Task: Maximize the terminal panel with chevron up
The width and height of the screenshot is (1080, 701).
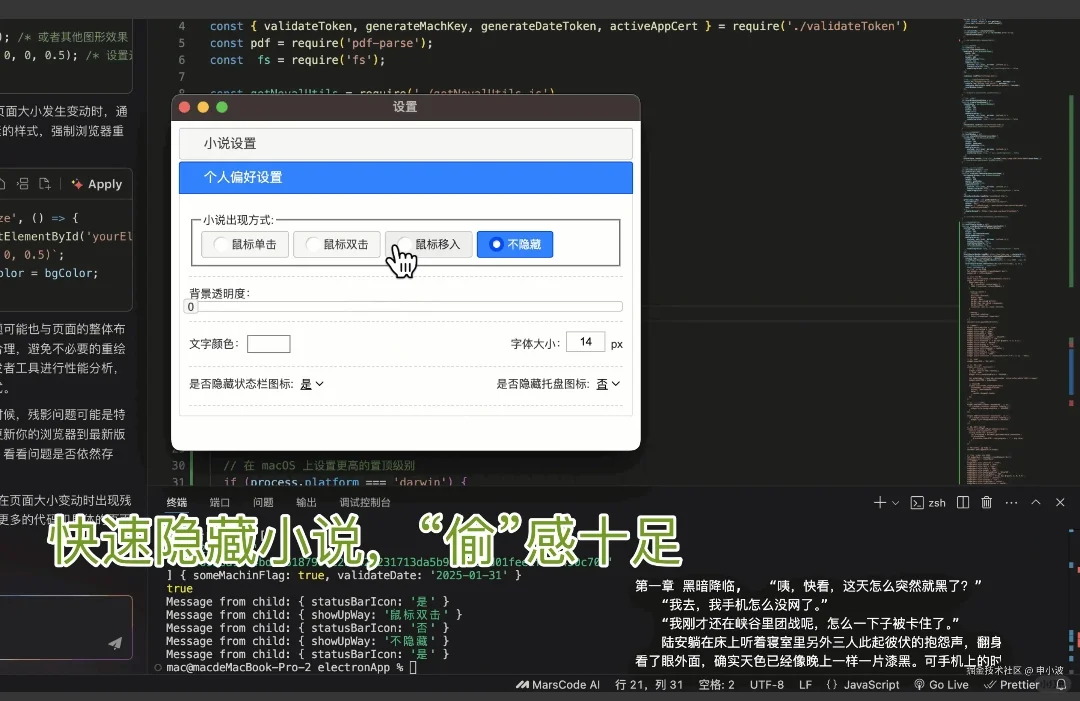Action: tap(1035, 503)
